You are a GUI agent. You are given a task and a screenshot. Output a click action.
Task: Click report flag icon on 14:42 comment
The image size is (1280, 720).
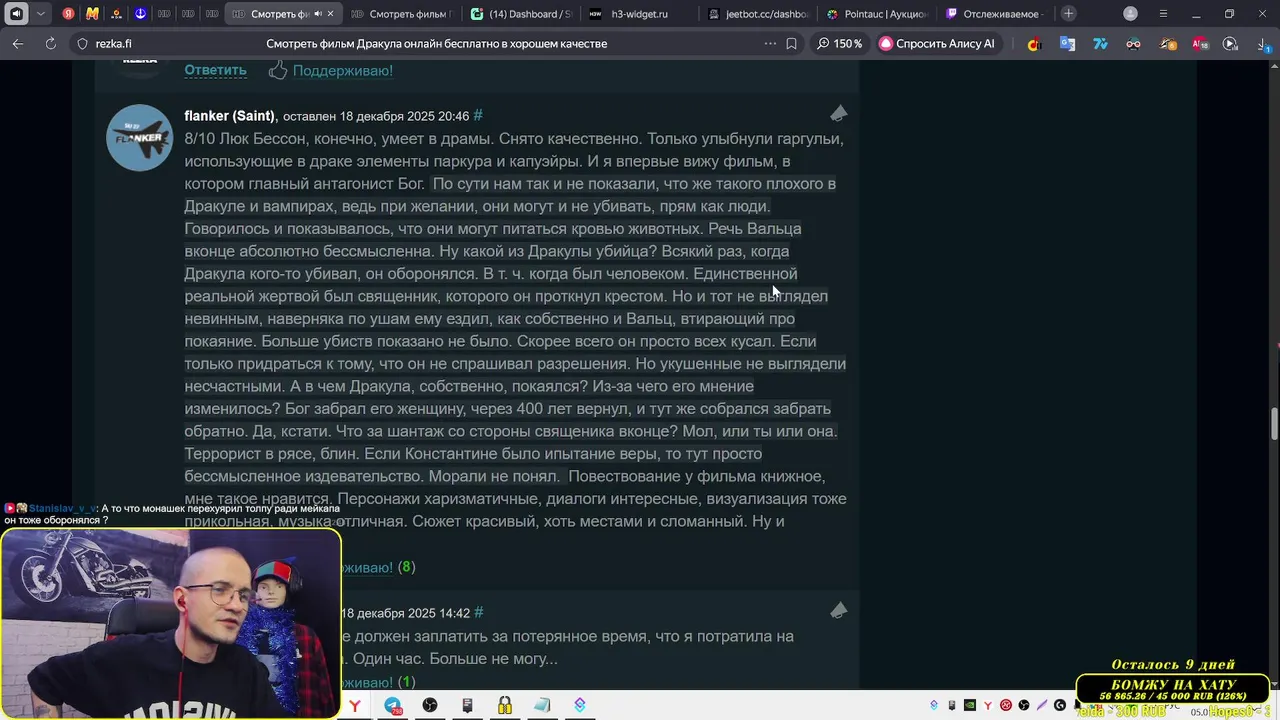click(839, 610)
